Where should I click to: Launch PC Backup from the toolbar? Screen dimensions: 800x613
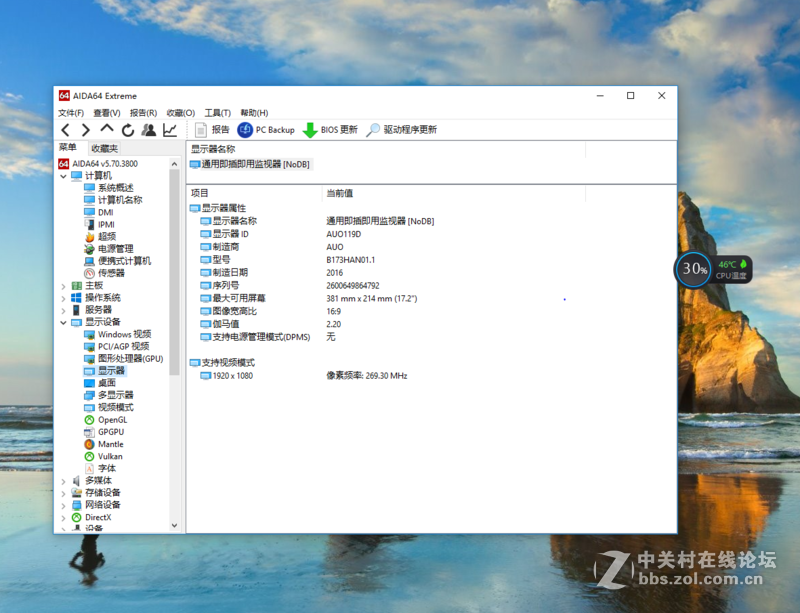click(270, 129)
